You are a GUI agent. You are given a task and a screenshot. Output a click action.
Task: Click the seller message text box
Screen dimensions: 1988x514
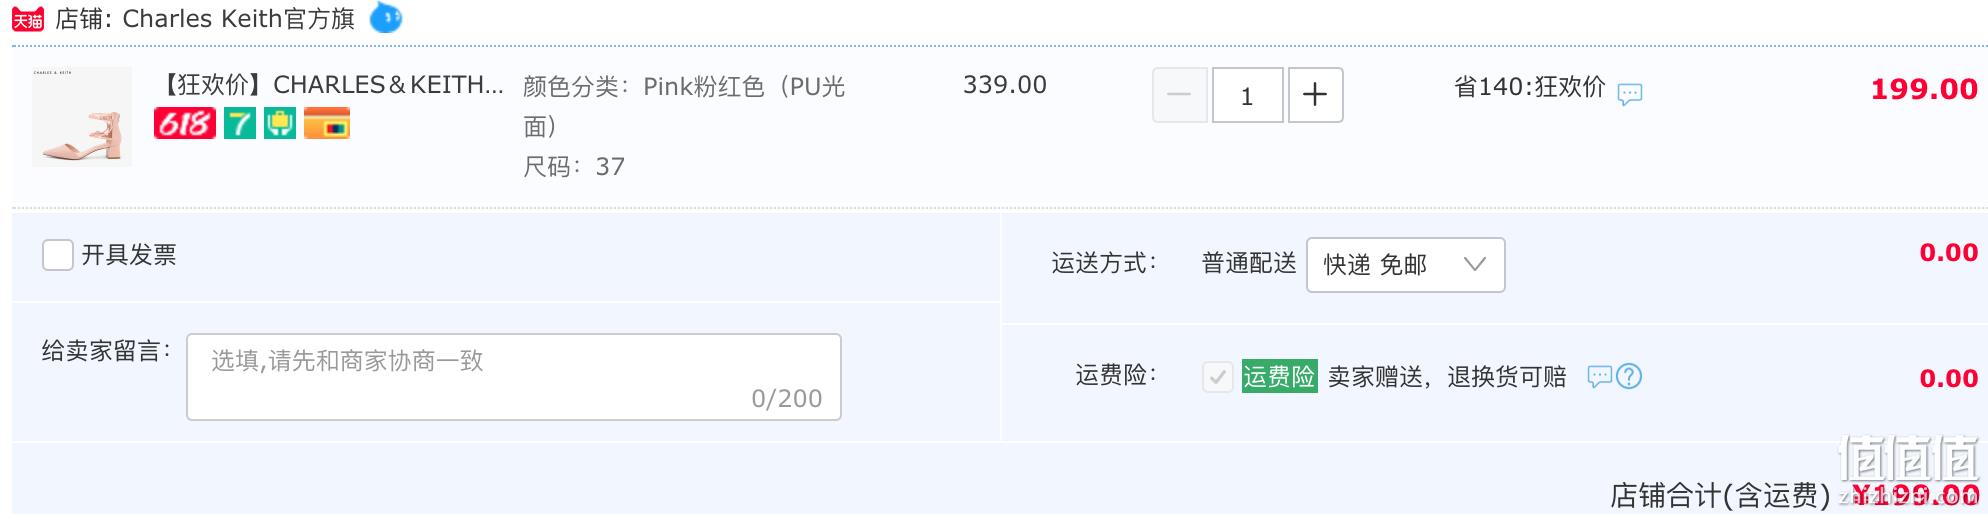pos(514,377)
